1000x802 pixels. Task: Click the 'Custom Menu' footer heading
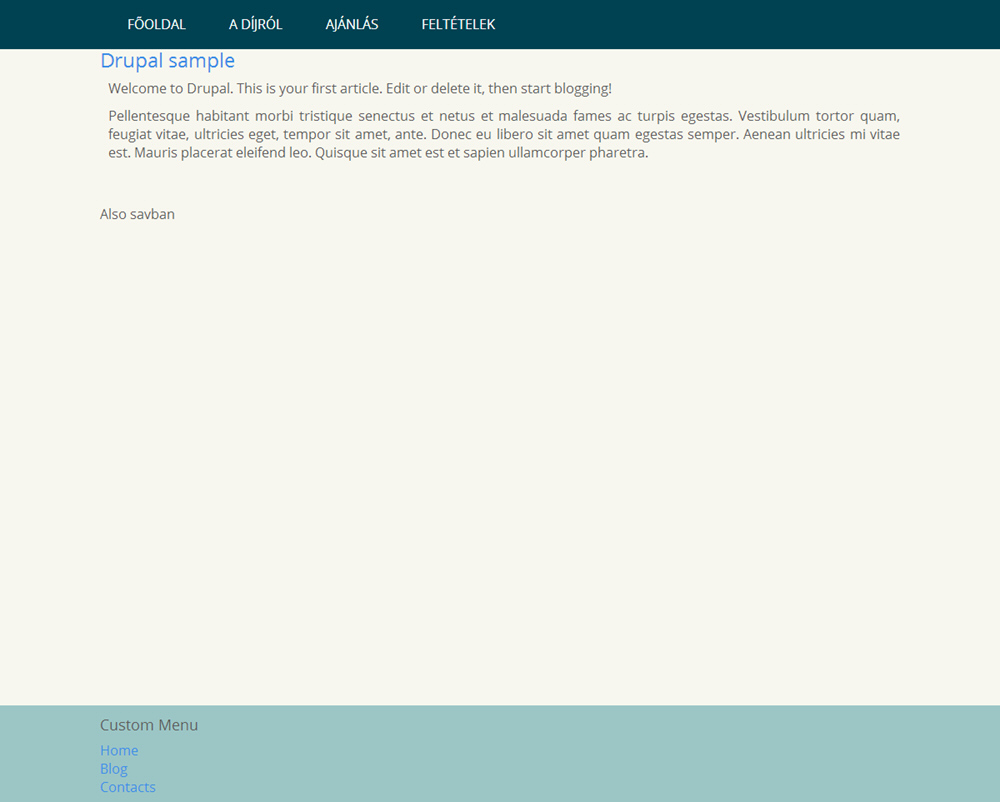149,725
